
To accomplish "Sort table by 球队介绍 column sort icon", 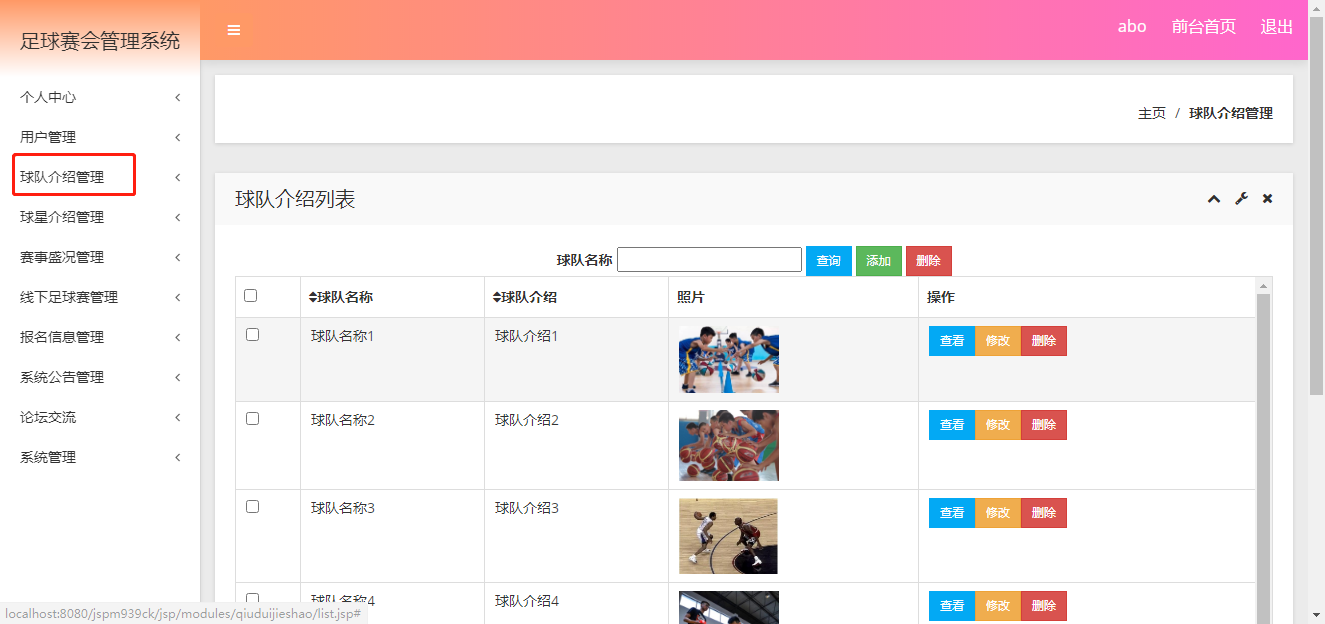I will pos(497,297).
